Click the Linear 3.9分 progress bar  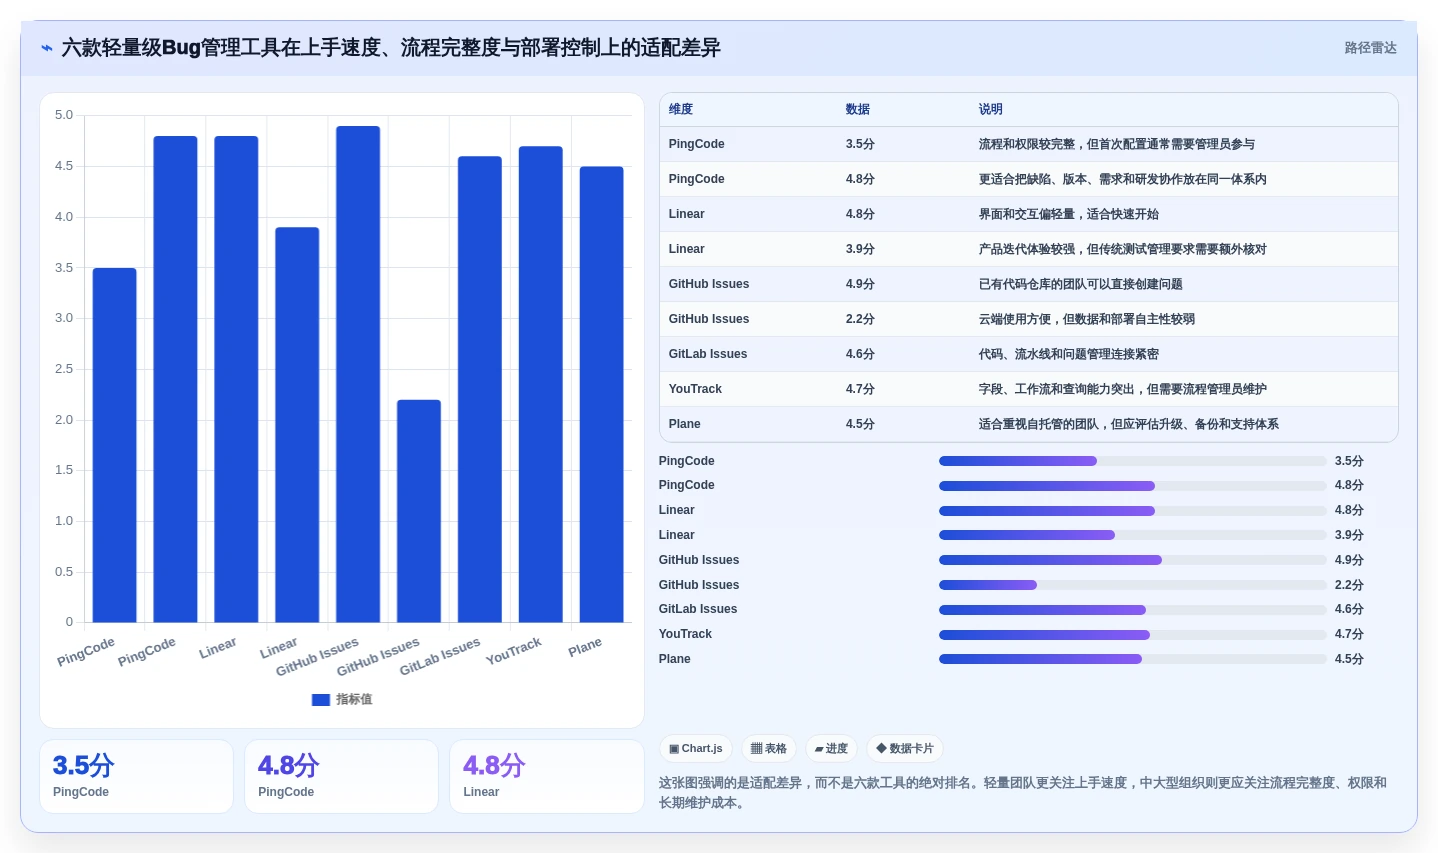point(1133,535)
